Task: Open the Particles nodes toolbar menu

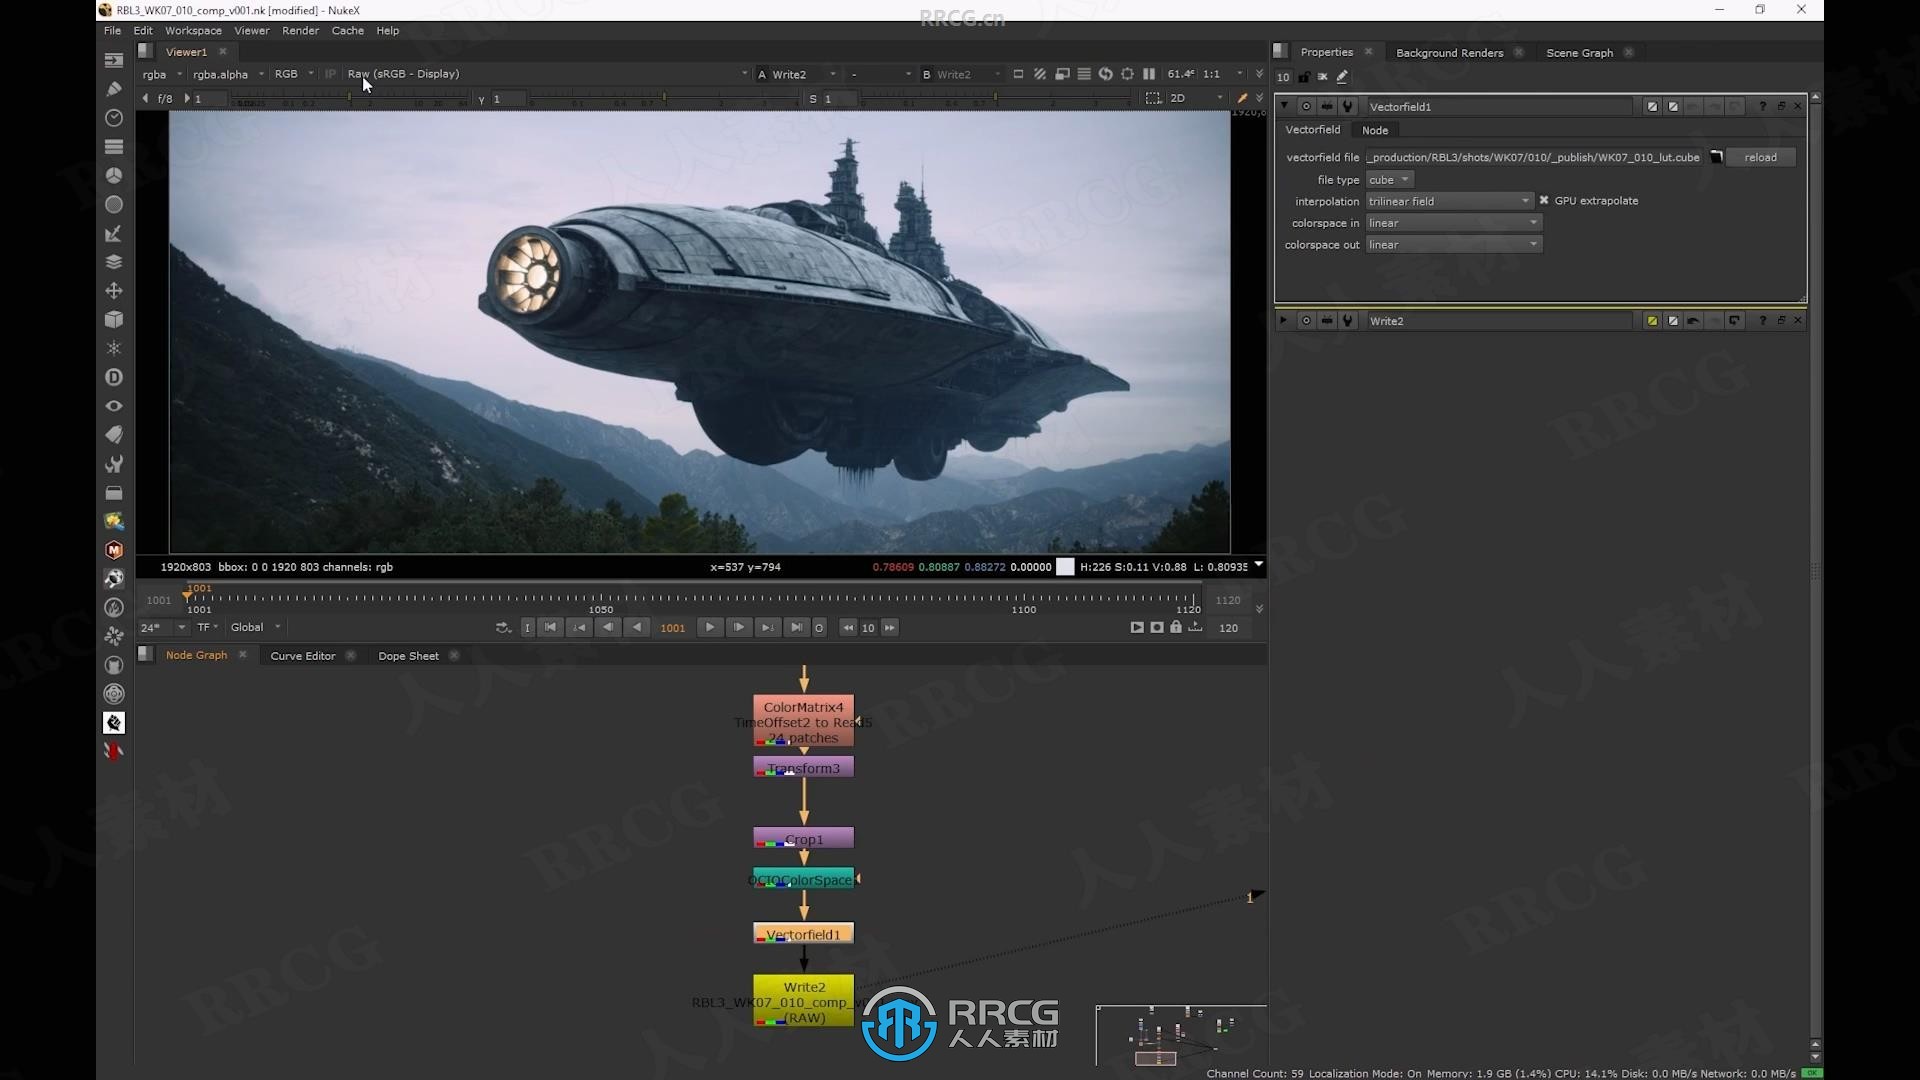Action: click(114, 348)
